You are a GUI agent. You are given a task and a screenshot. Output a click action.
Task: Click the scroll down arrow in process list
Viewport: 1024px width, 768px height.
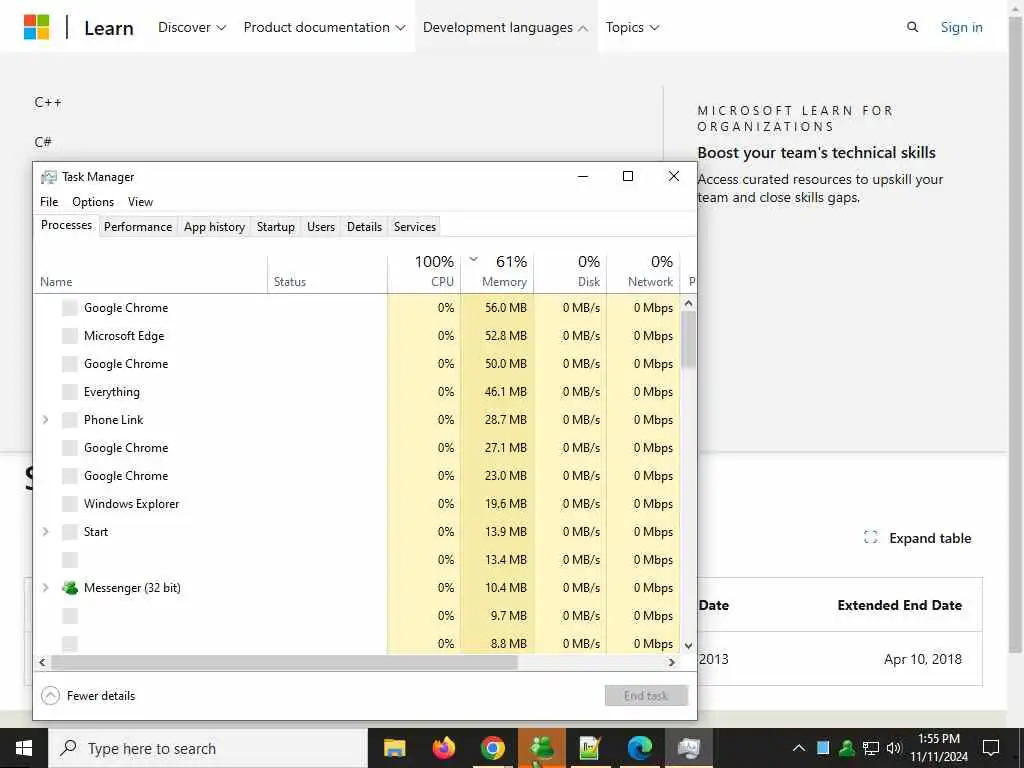pyautogui.click(x=688, y=645)
